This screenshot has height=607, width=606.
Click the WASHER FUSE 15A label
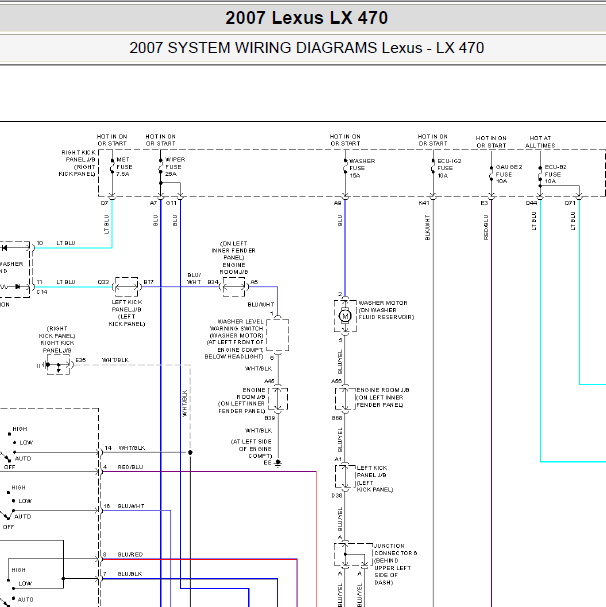(362, 168)
